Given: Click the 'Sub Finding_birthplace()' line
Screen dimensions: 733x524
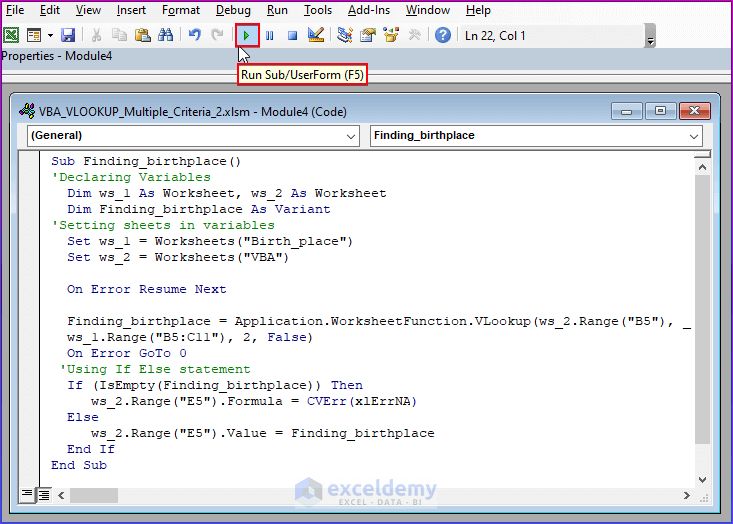Looking at the screenshot, I should (146, 161).
